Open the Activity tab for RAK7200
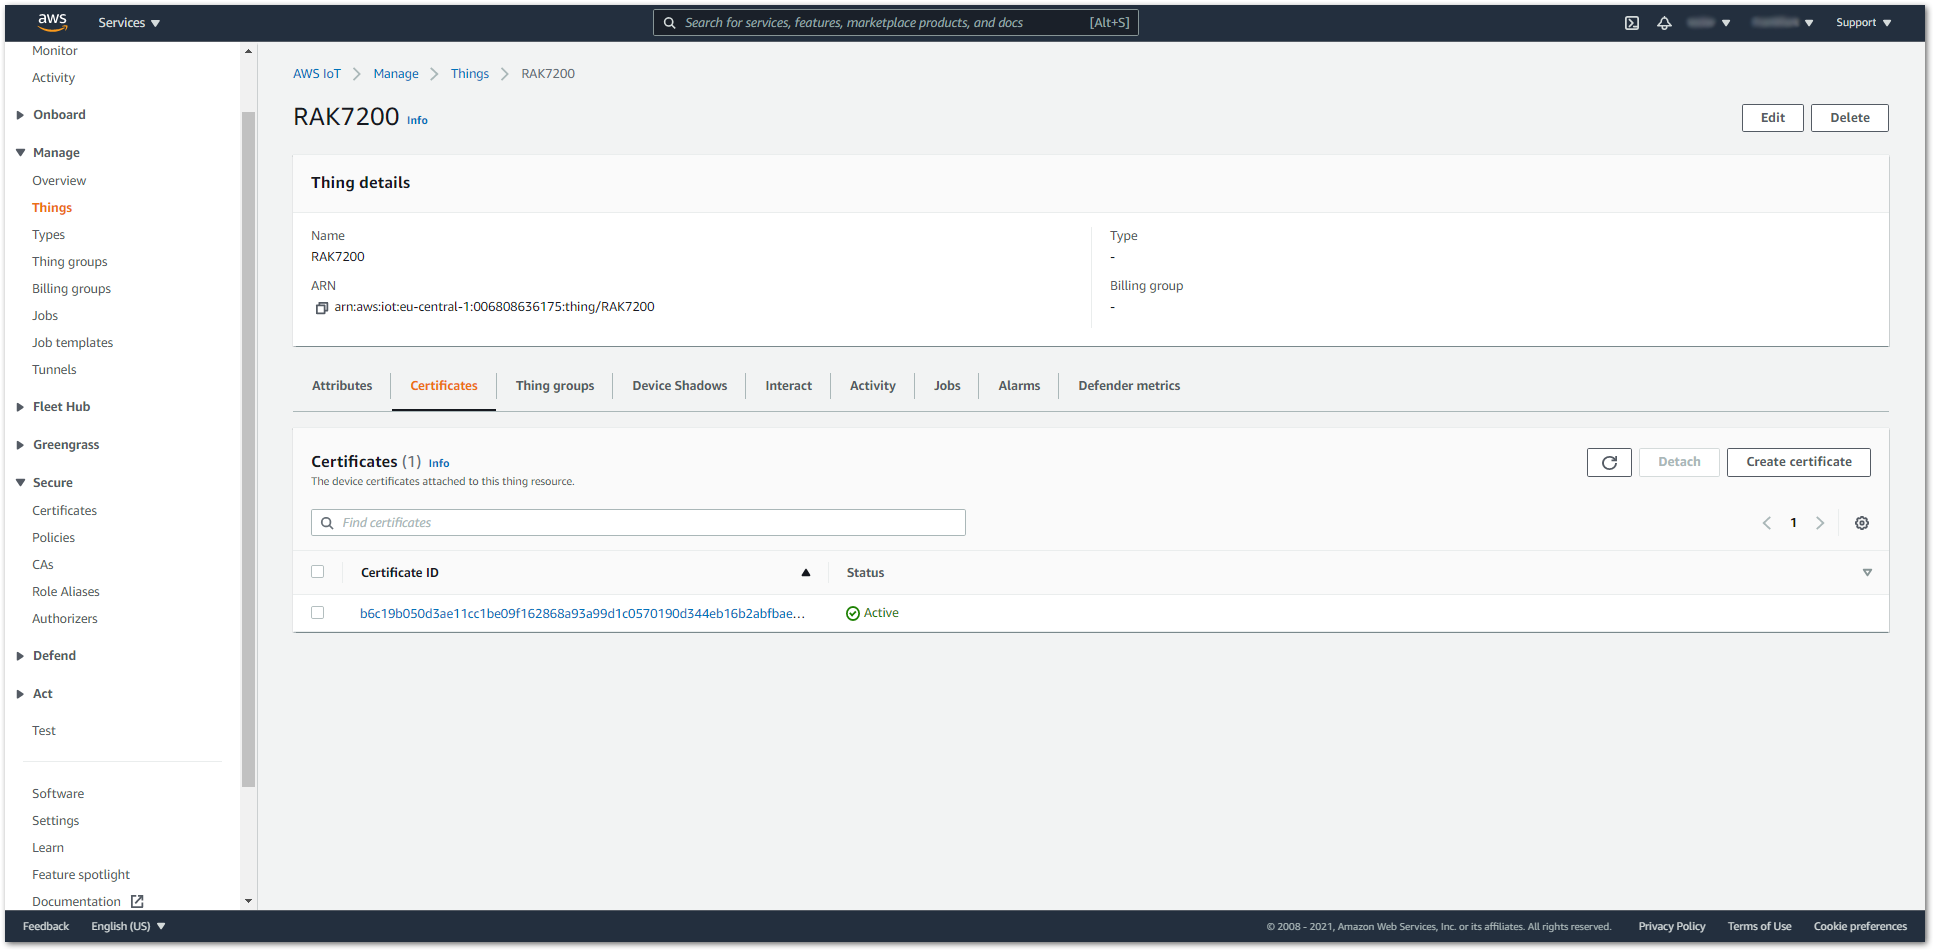The width and height of the screenshot is (1934, 951). [871, 385]
